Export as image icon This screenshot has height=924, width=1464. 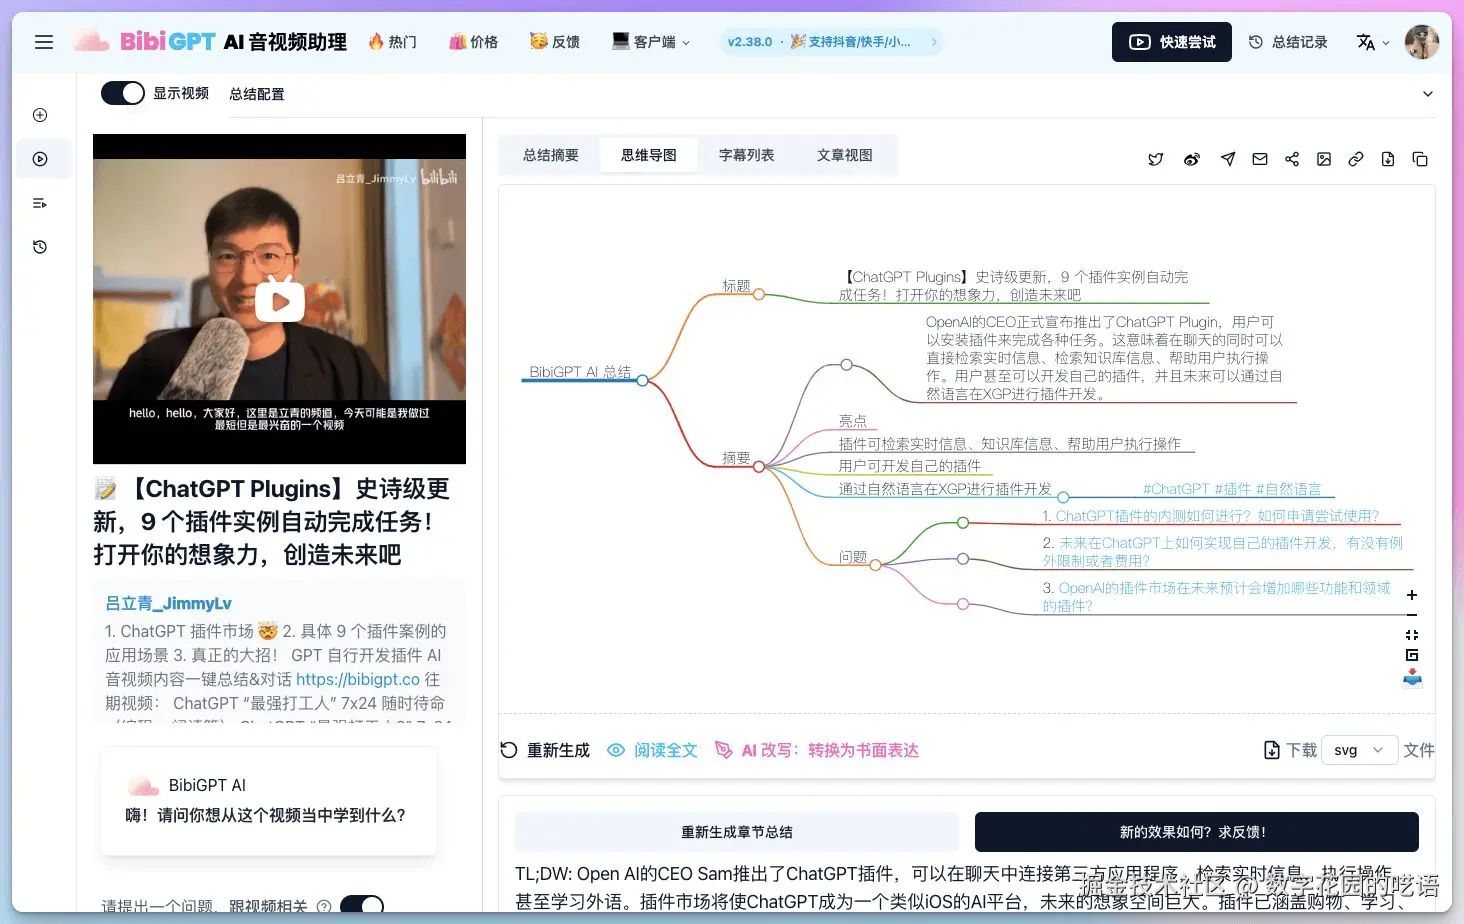click(x=1324, y=159)
